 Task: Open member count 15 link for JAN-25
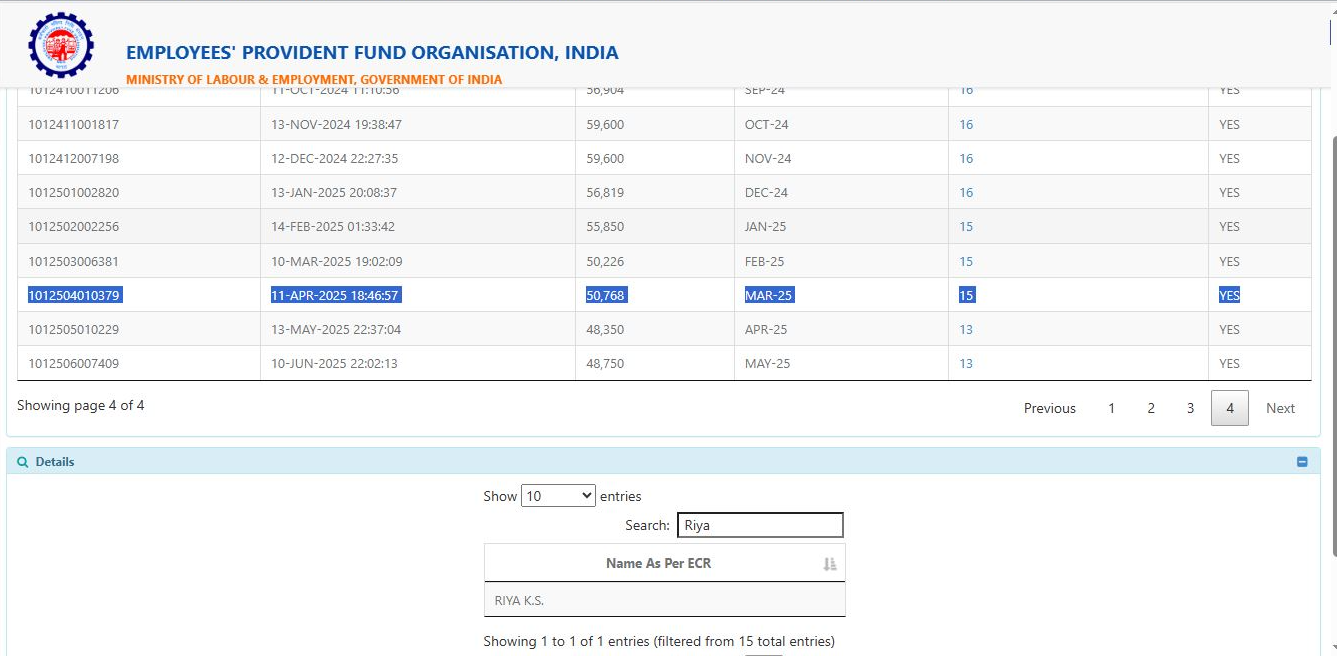tap(966, 227)
